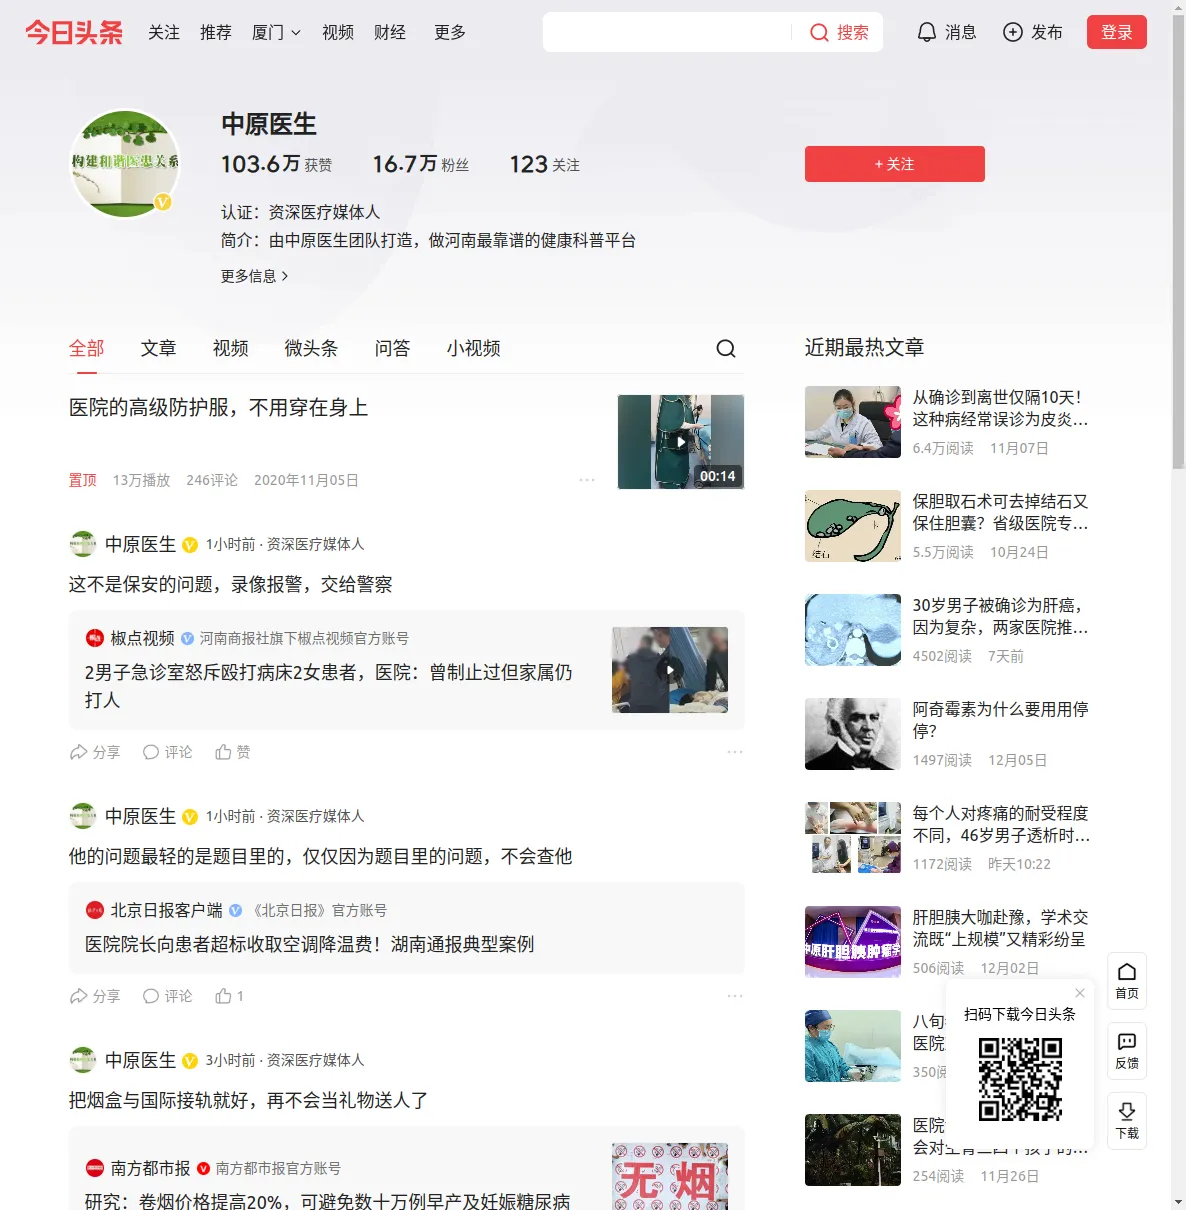The height and width of the screenshot is (1210, 1186).
Task: Switch to the 微头条 tab
Action: click(311, 348)
